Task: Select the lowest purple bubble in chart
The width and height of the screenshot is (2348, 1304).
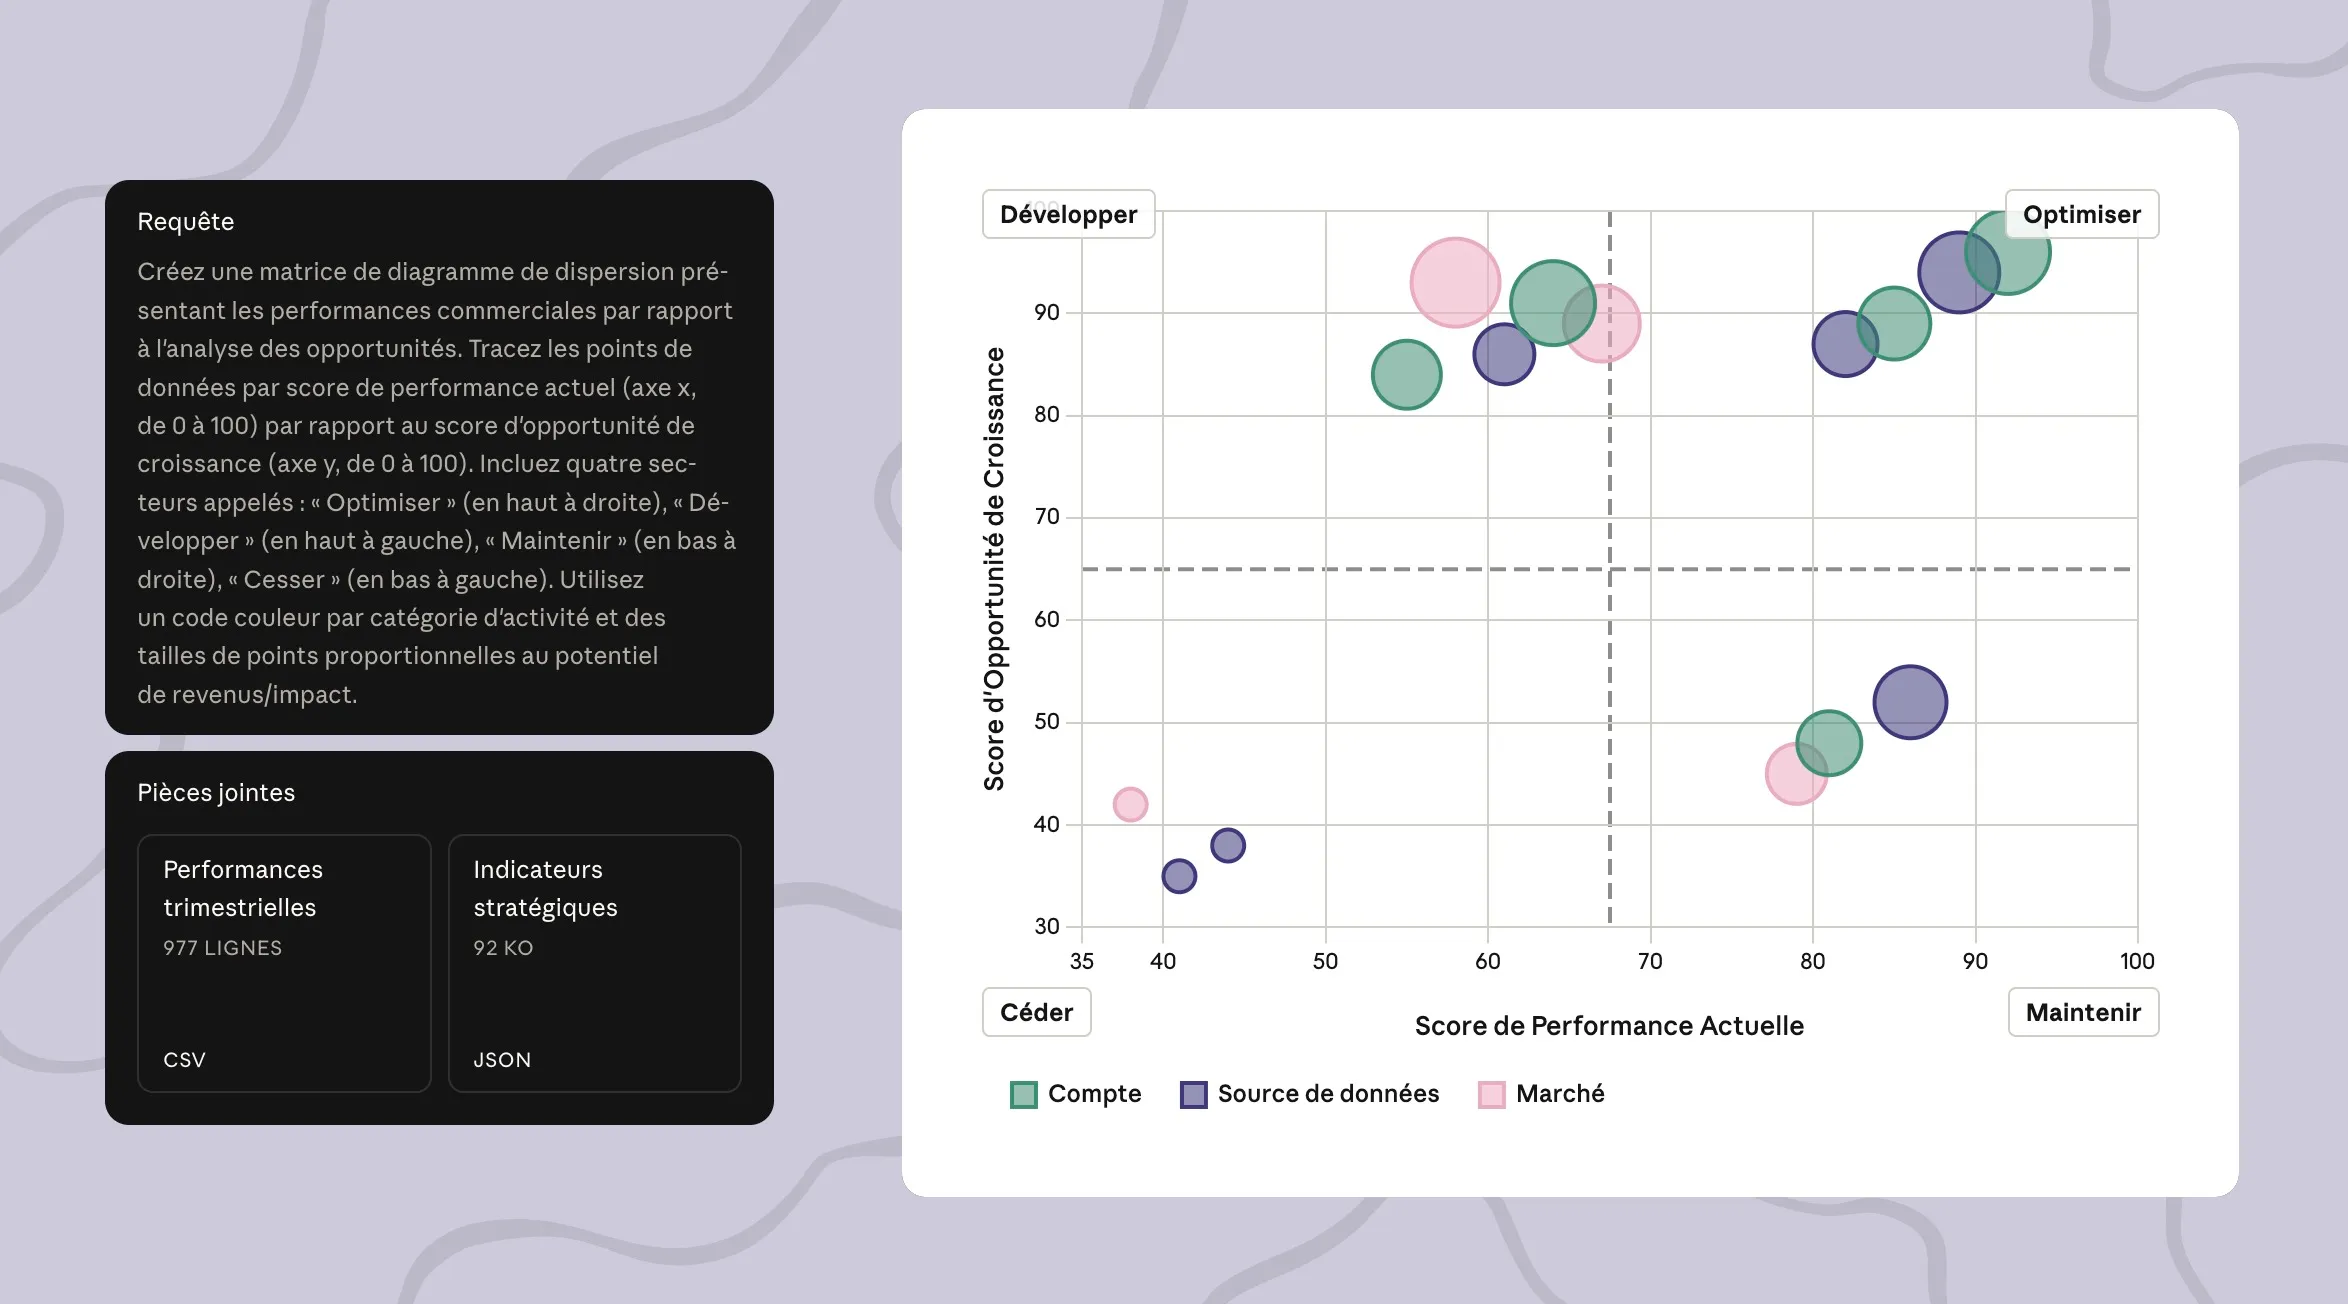Action: [1179, 876]
